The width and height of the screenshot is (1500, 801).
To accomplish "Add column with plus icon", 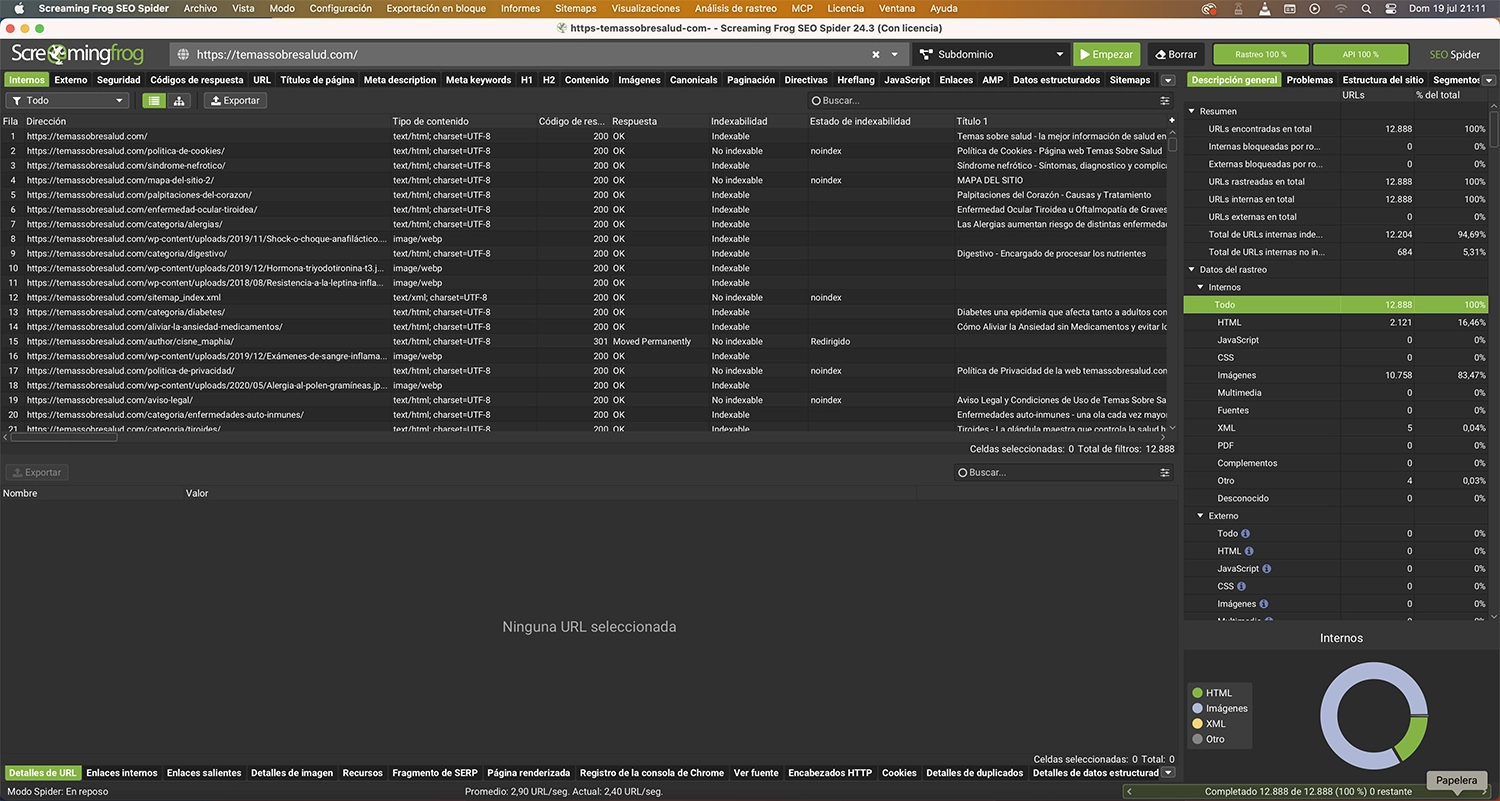I will click(x=1172, y=121).
